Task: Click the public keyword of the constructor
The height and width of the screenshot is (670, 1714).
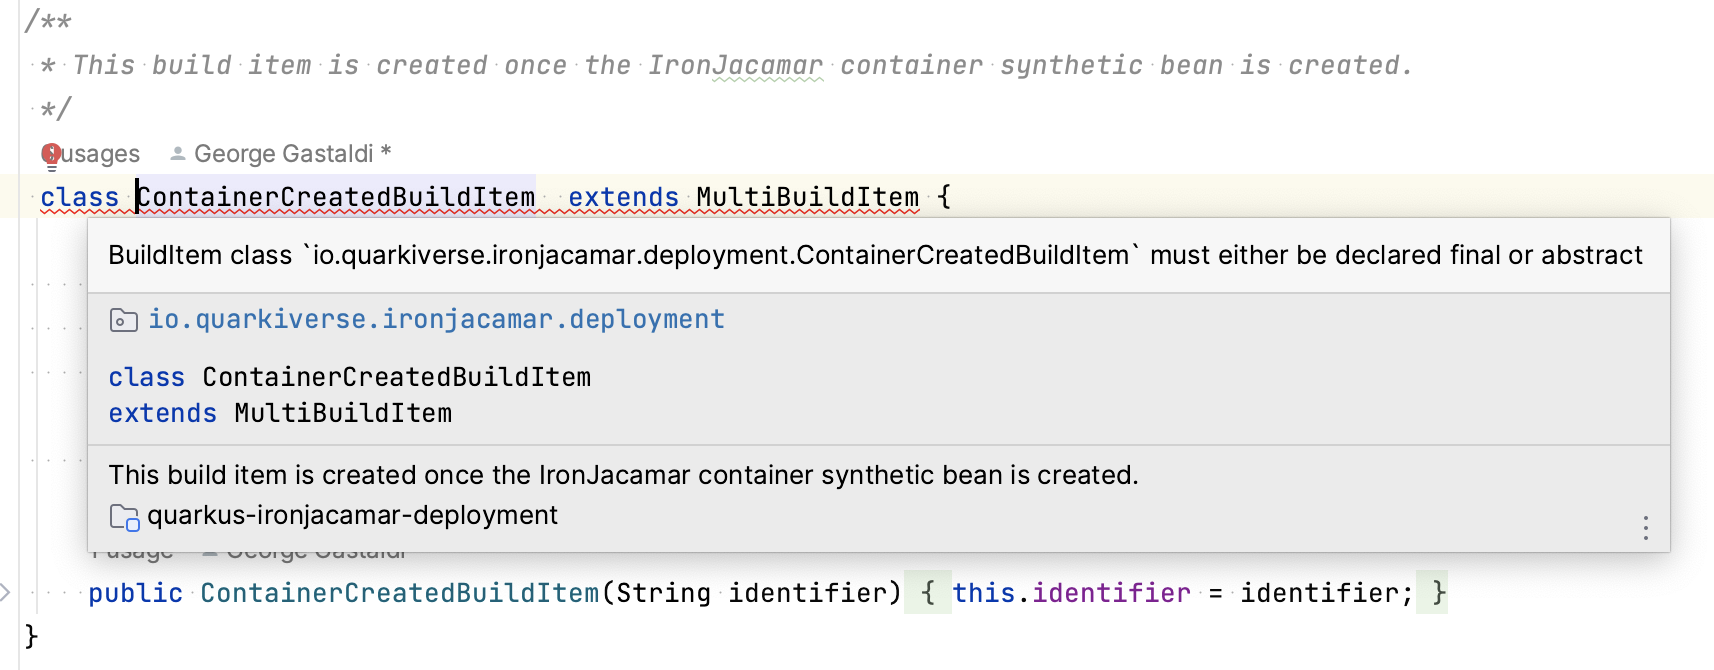Action: tap(136, 594)
